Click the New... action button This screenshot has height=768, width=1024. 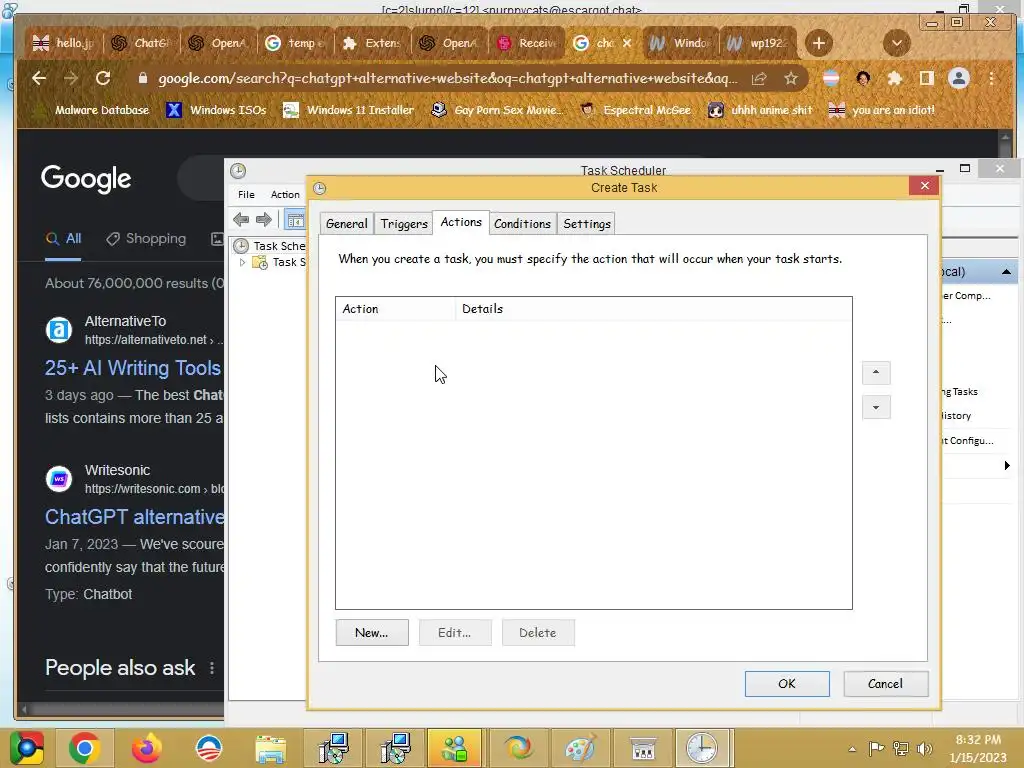[372, 633]
